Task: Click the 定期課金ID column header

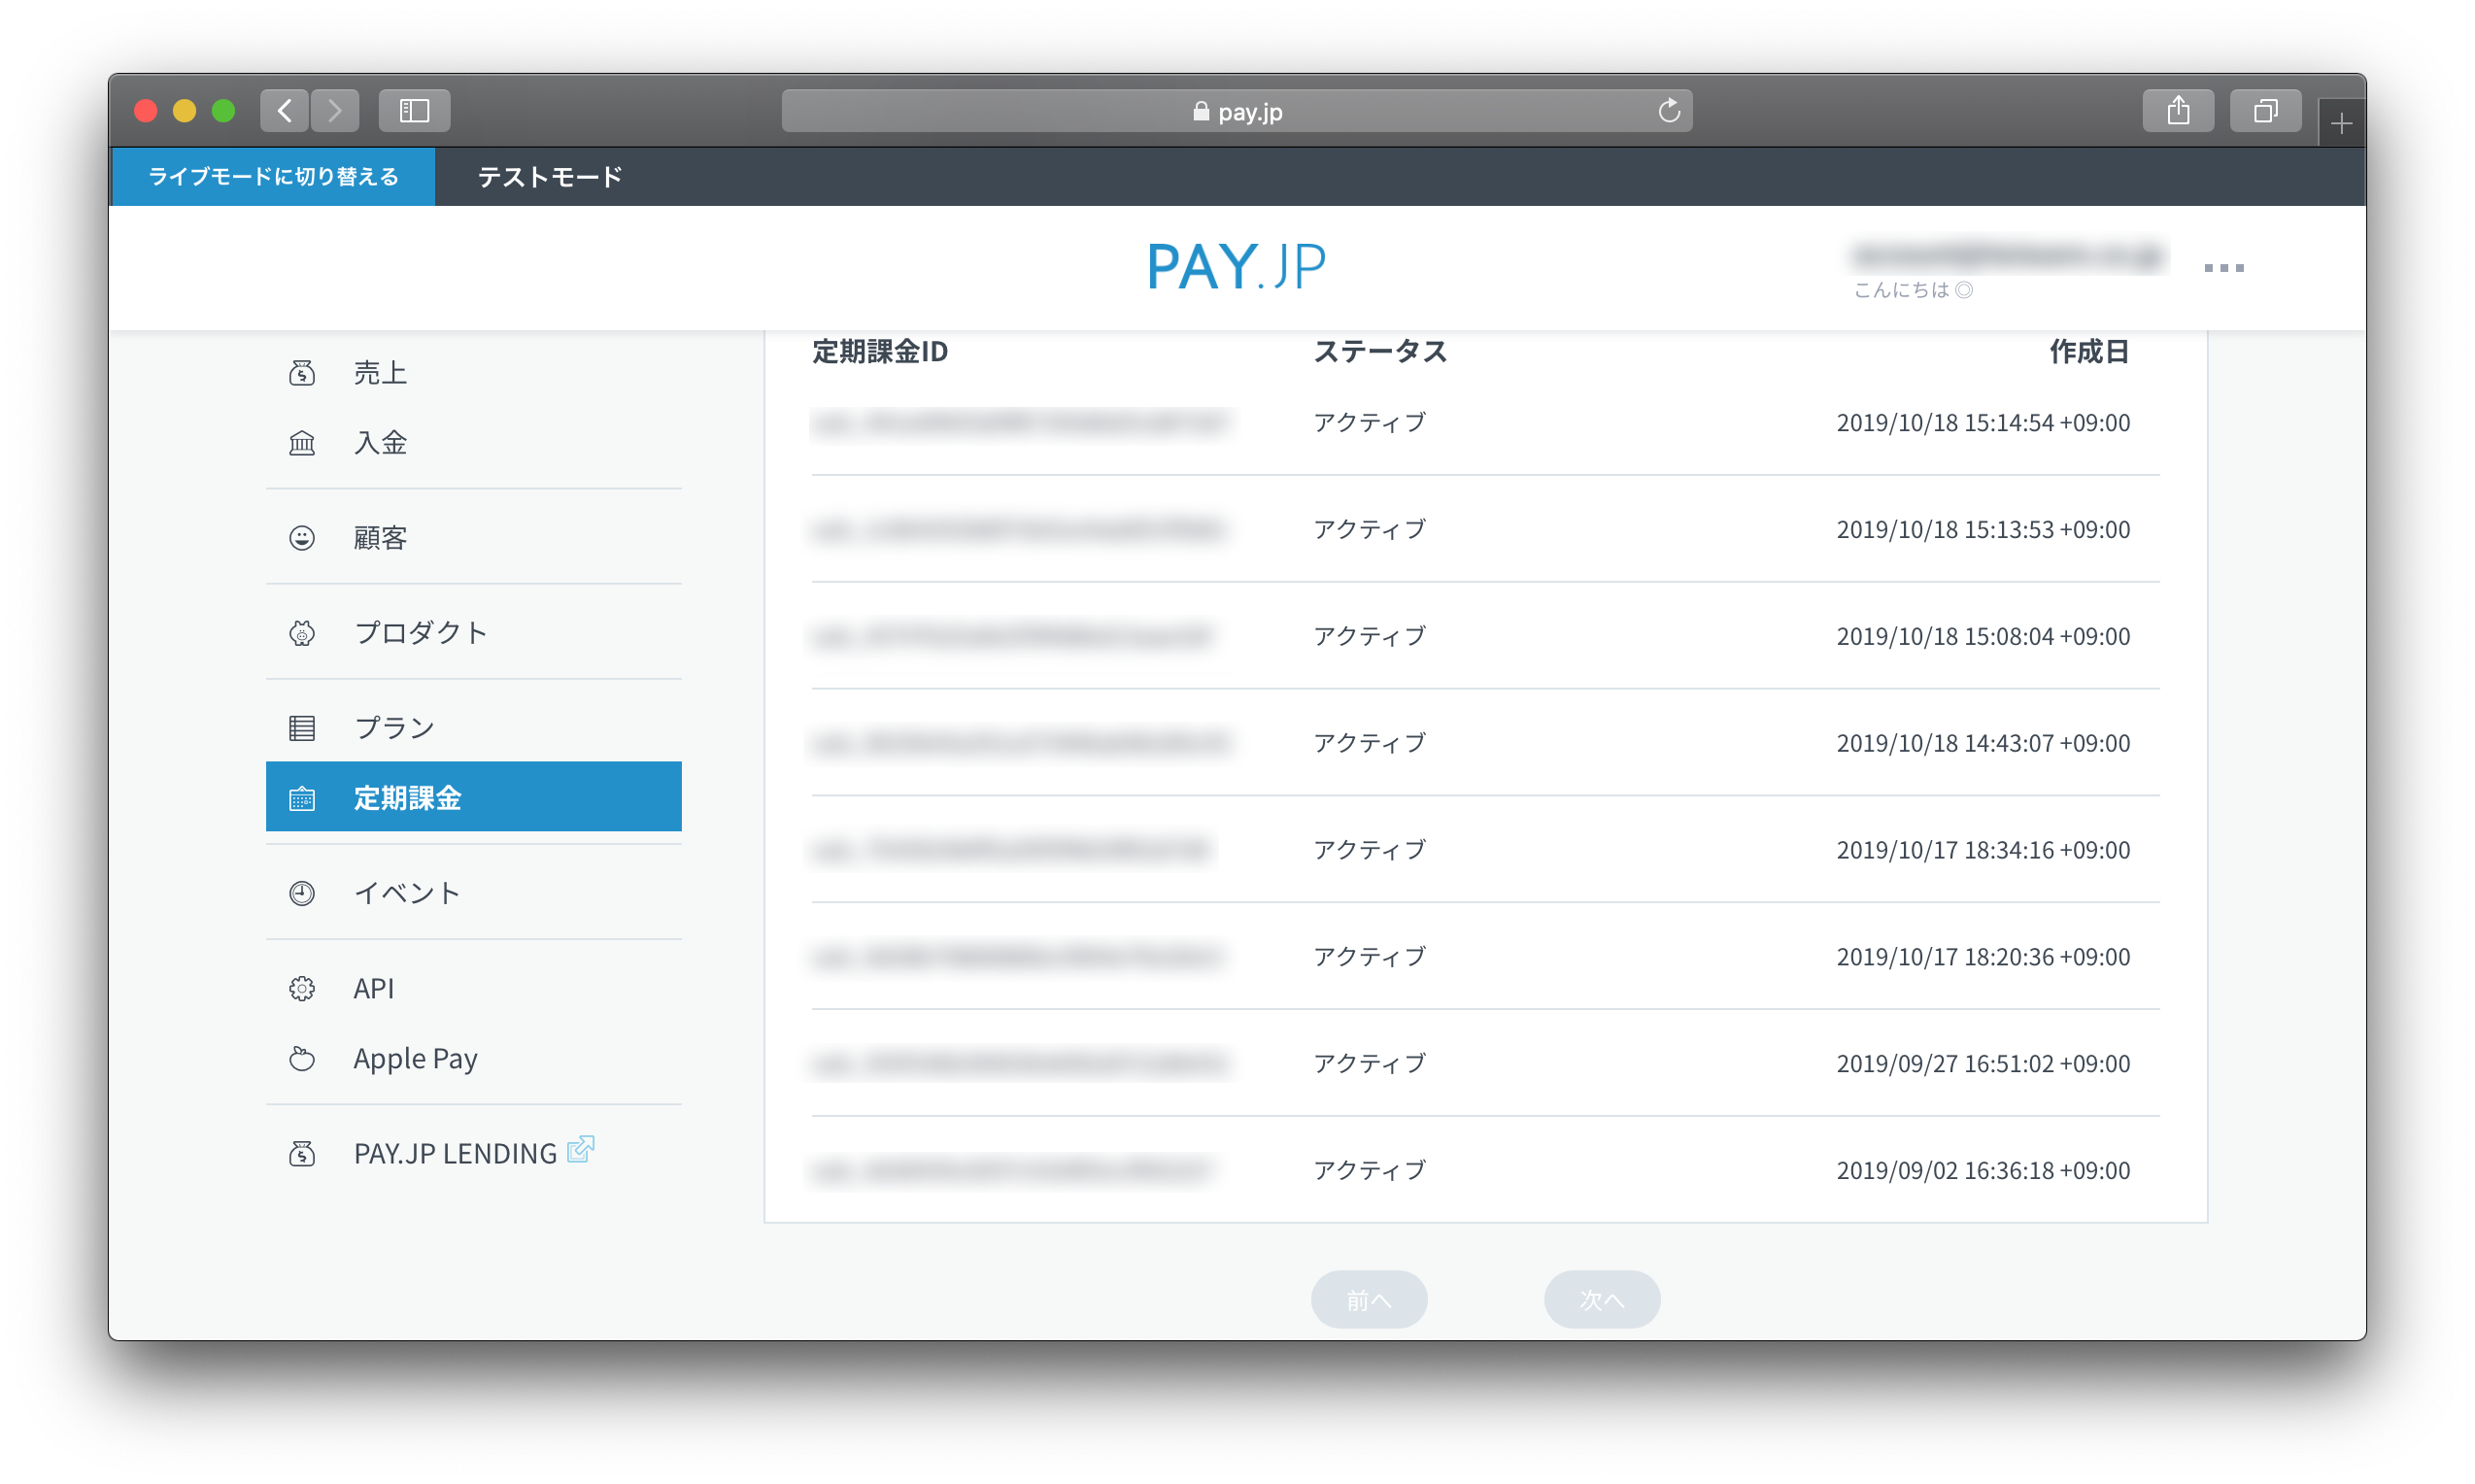Action: pos(880,352)
